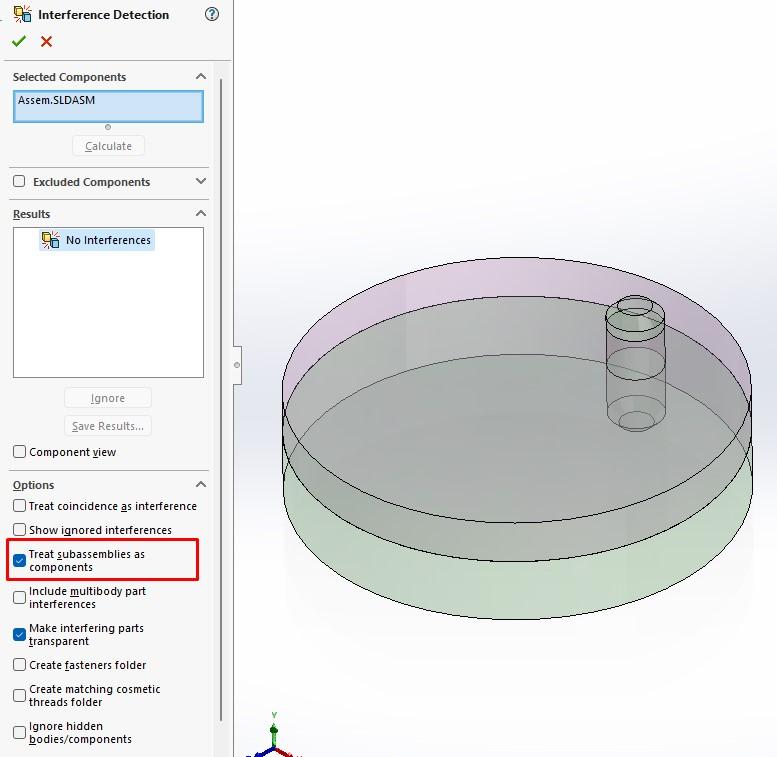The width and height of the screenshot is (777, 757).
Task: Collapse the Selected Components section
Action: point(201,76)
